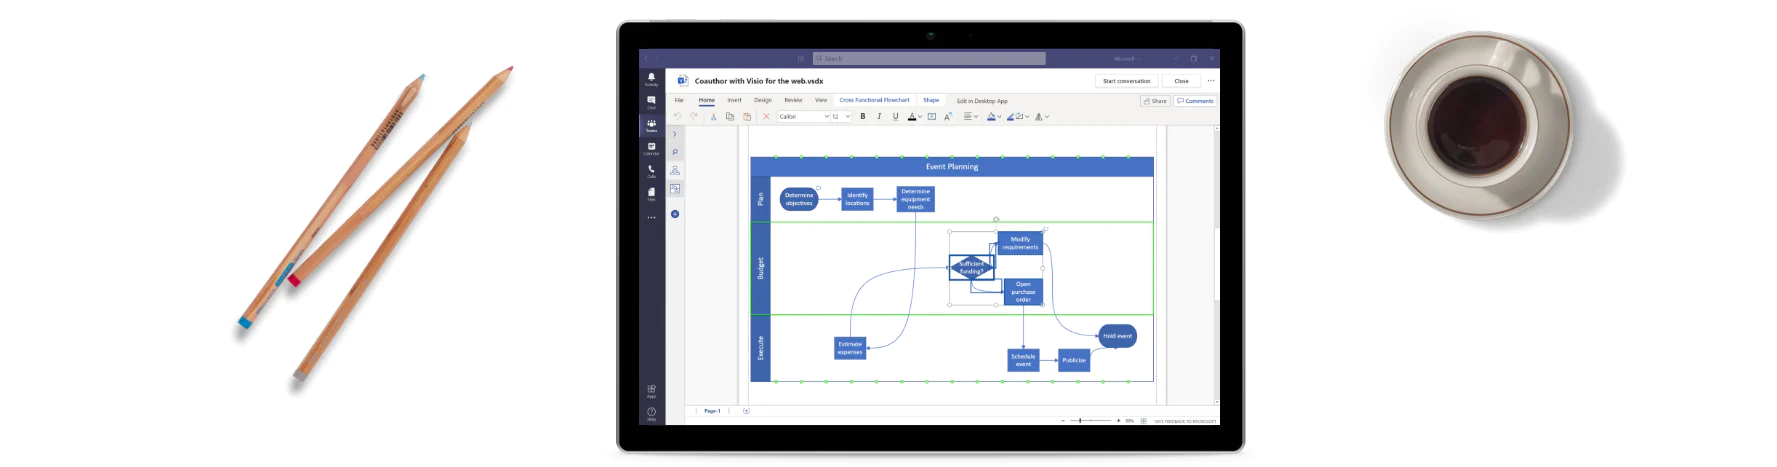This screenshot has height=467, width=1777.
Task: Switch to the Review tab
Action: point(793,100)
